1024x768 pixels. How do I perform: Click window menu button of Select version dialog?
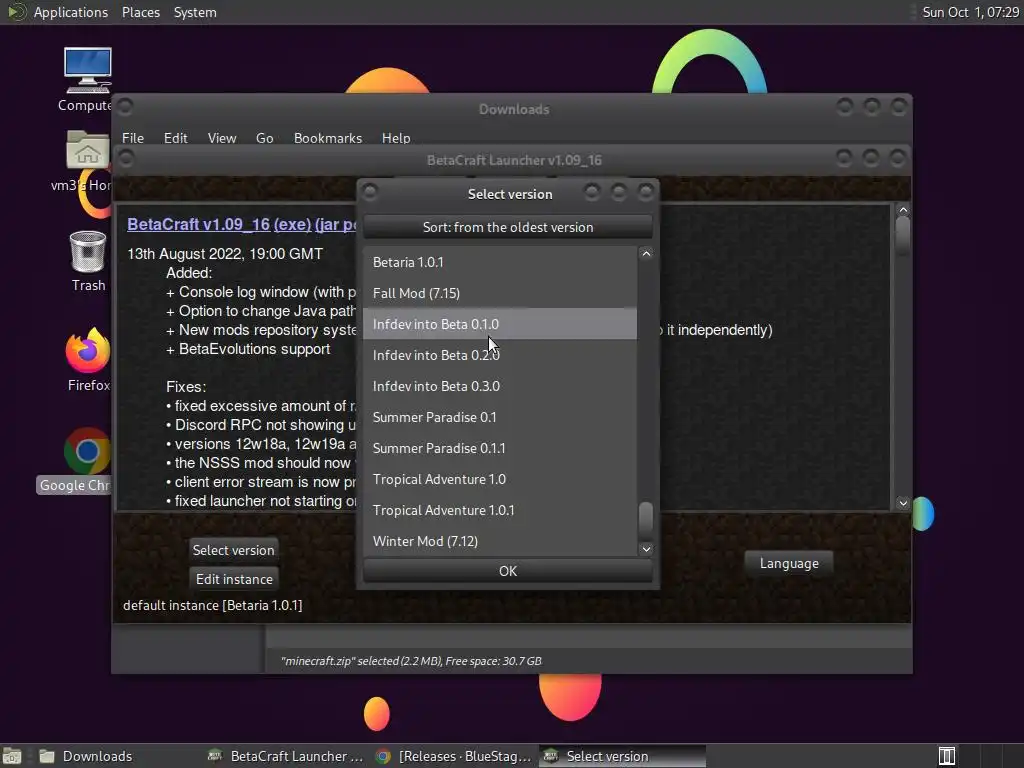pos(370,191)
